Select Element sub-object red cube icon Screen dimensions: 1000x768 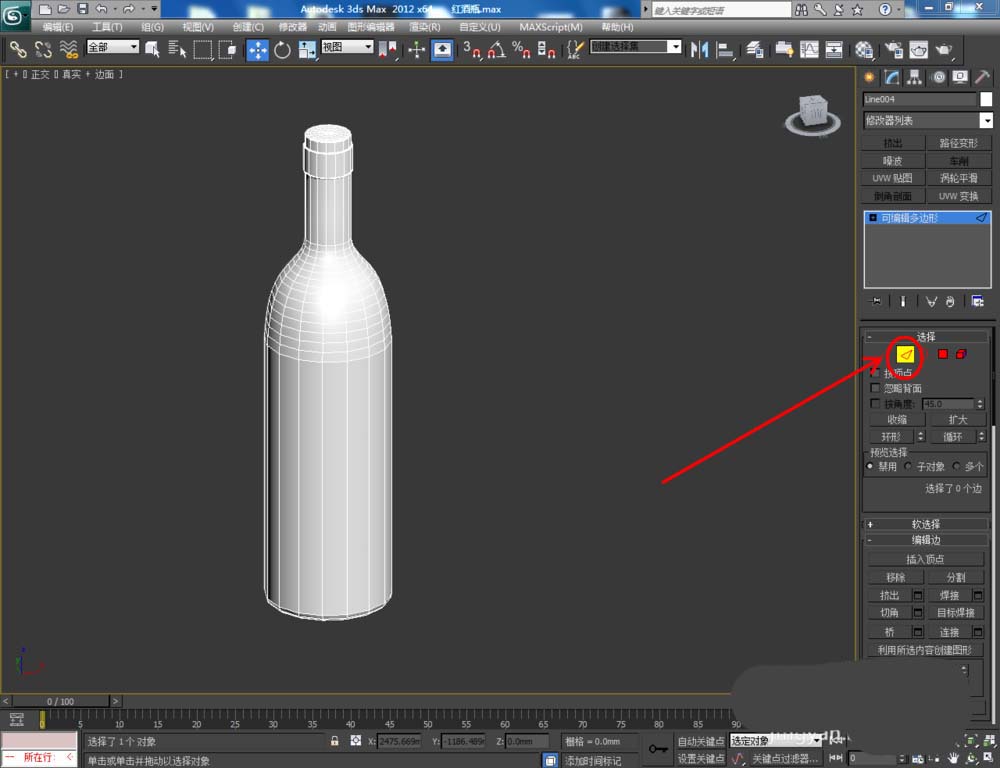click(961, 354)
